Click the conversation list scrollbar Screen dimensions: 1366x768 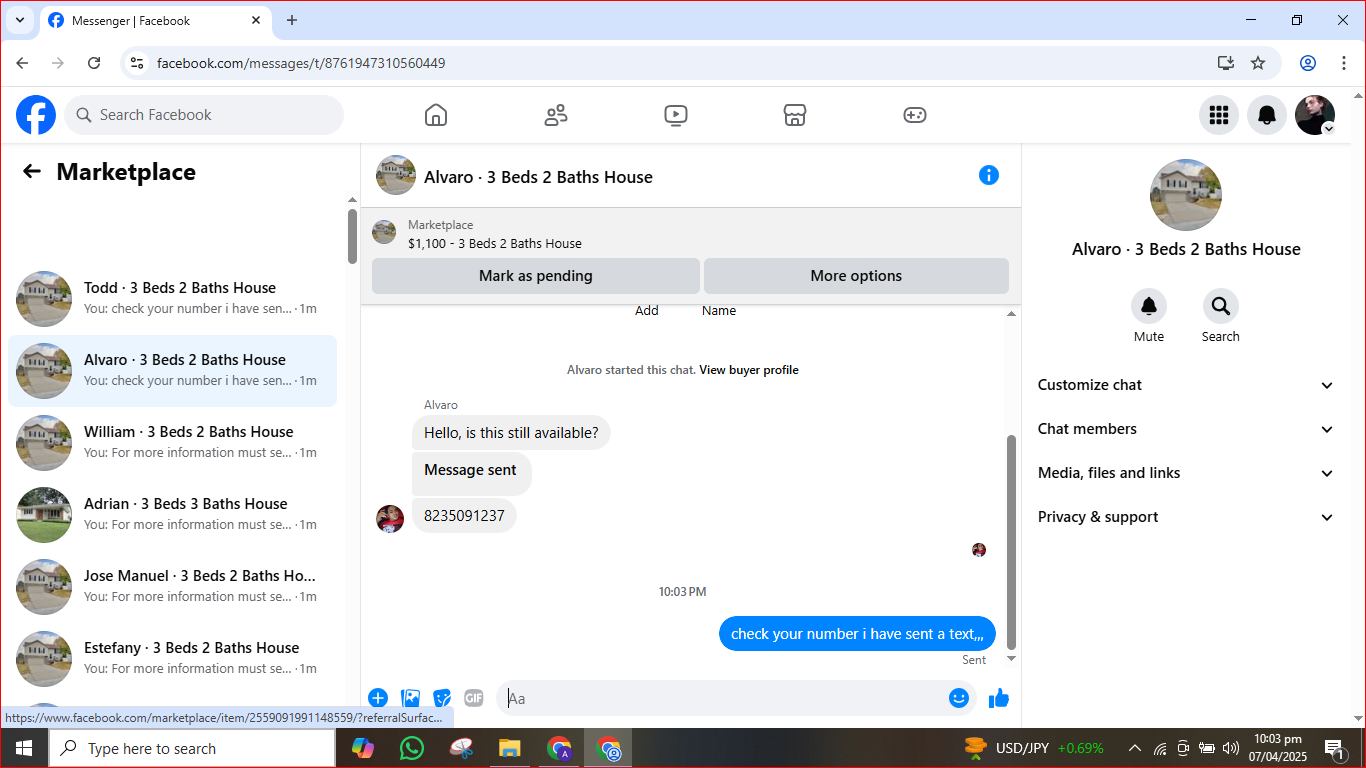pyautogui.click(x=353, y=236)
